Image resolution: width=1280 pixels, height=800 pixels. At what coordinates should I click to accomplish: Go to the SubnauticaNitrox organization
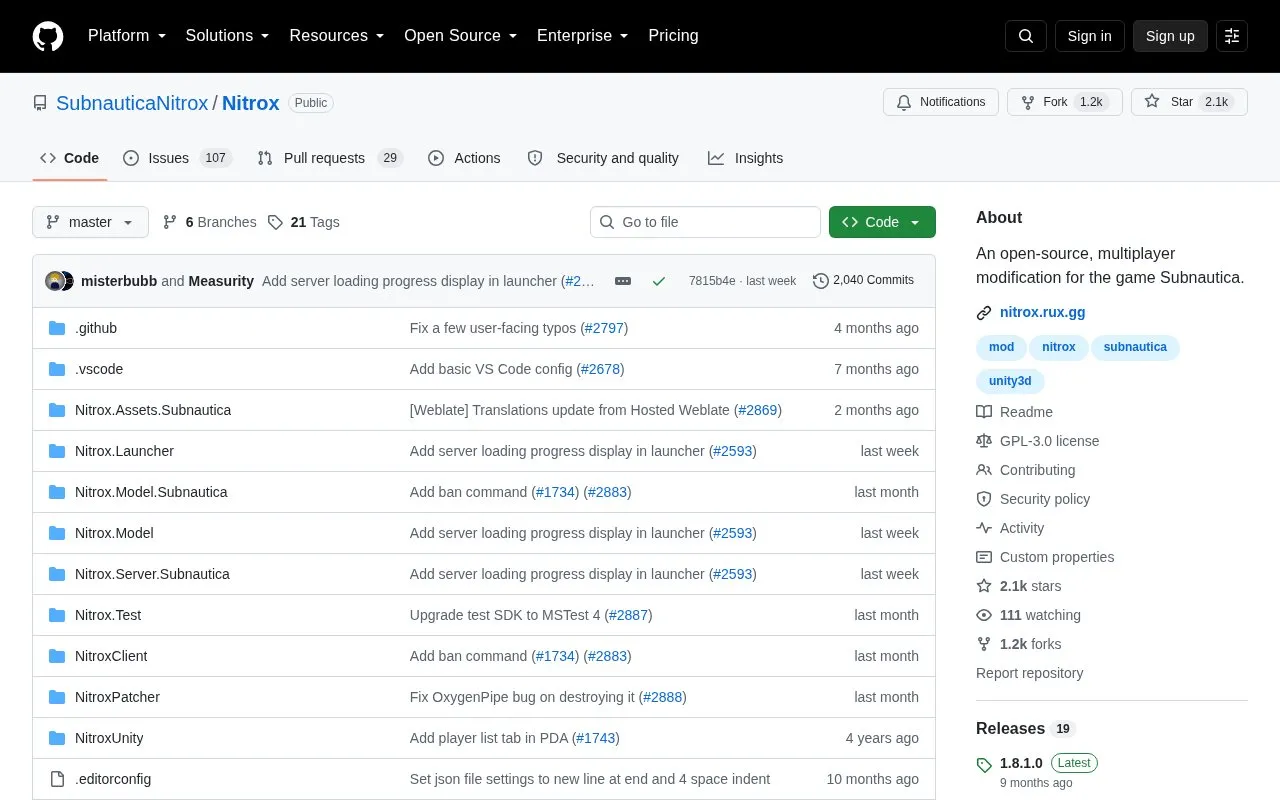pos(132,103)
